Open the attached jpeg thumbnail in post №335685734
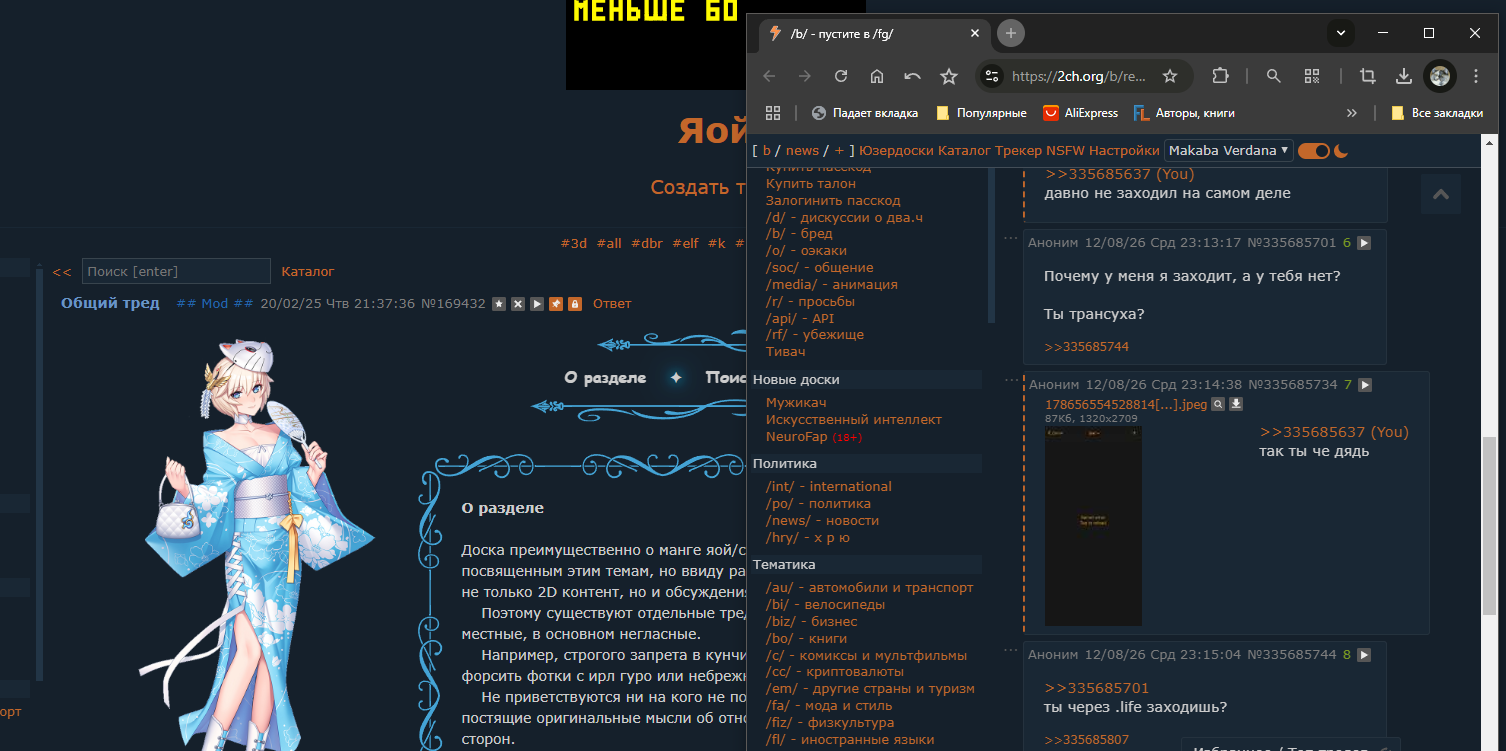Viewport: 1506px width, 751px height. pos(1093,526)
